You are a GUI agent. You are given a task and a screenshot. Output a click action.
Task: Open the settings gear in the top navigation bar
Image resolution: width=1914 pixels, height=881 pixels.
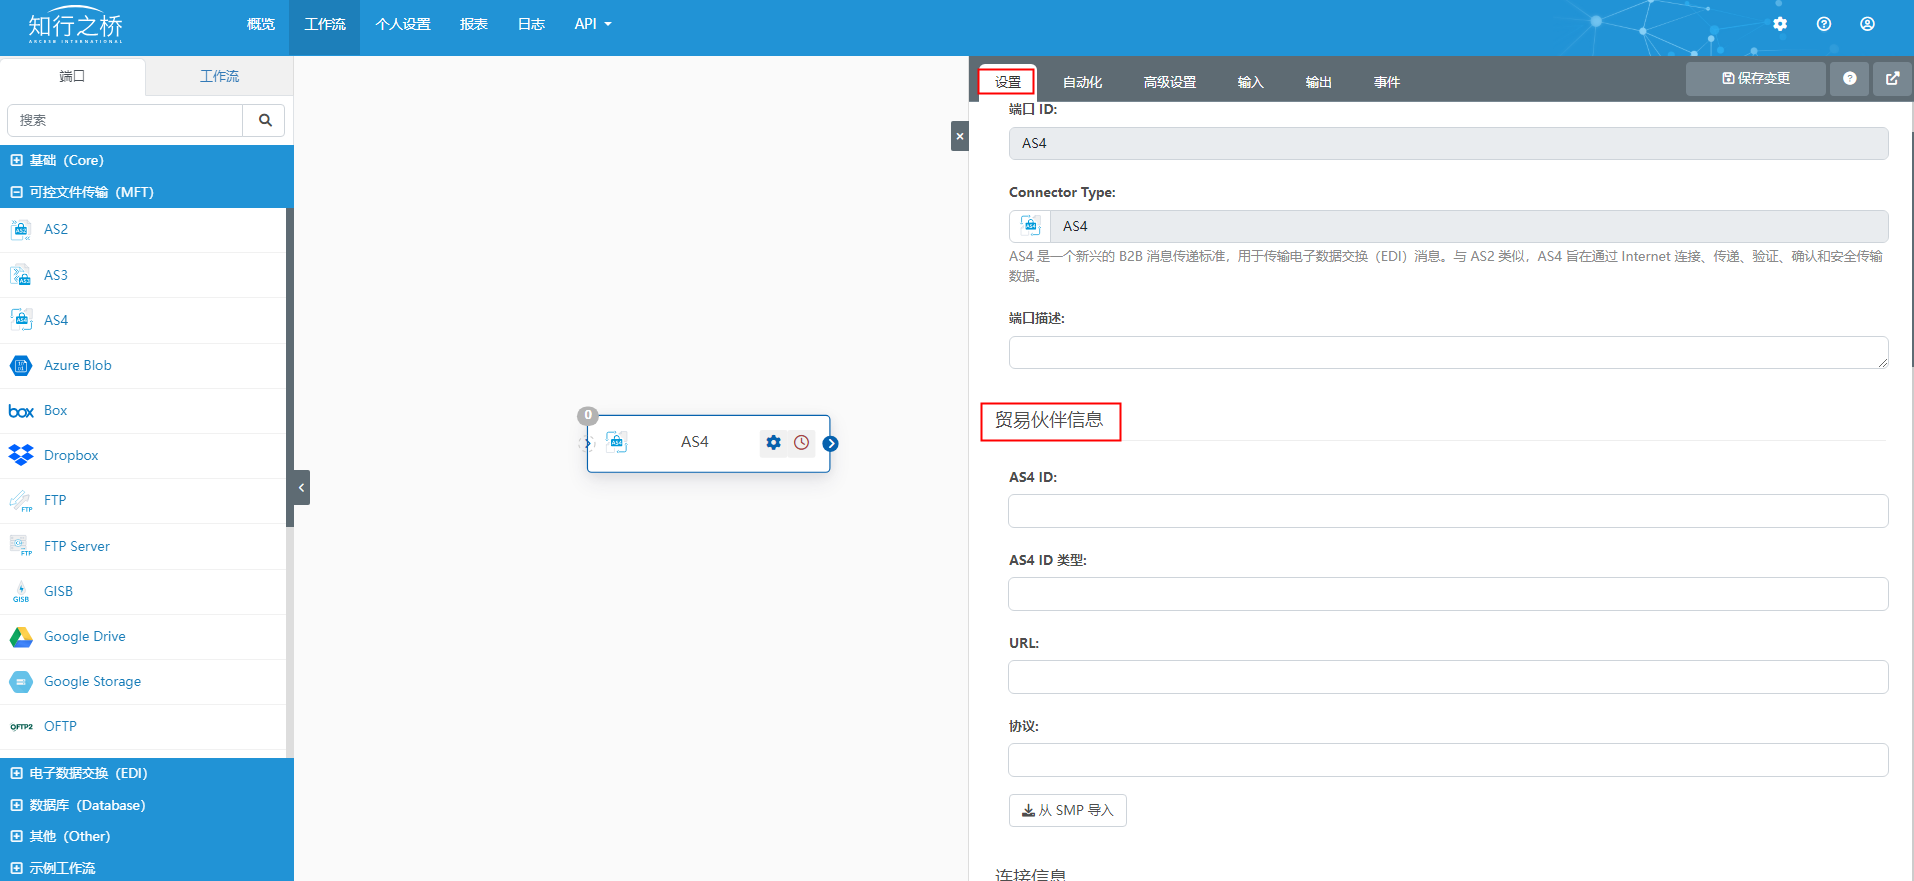[1780, 24]
